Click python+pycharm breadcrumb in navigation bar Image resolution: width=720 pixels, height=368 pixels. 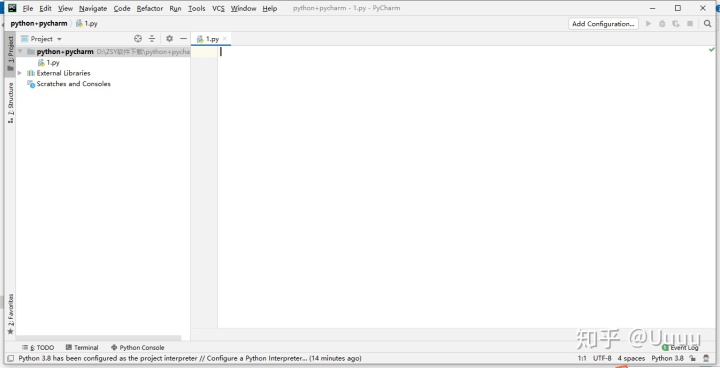tap(39, 23)
